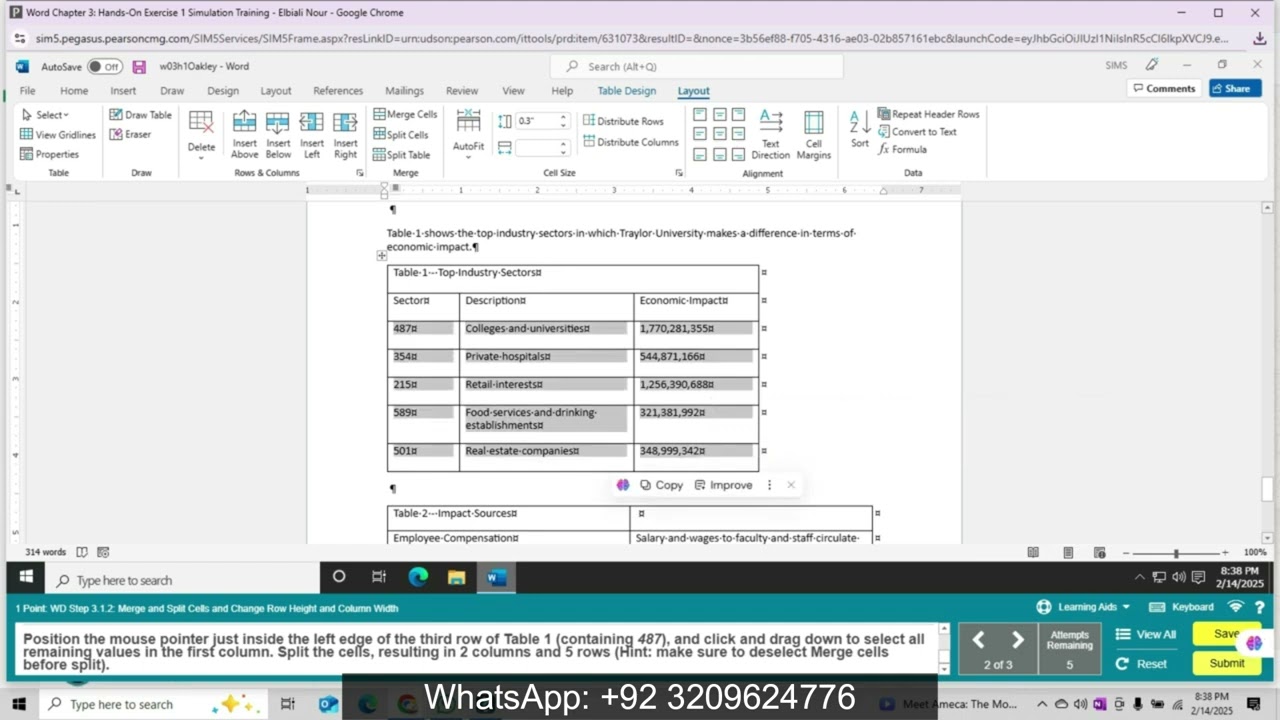The image size is (1280, 720).
Task: Click the Merge Cells button
Action: tap(405, 114)
